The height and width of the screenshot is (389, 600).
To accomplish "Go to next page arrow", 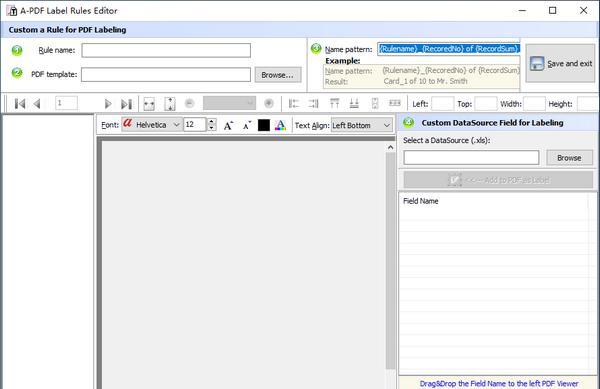I will [x=108, y=104].
